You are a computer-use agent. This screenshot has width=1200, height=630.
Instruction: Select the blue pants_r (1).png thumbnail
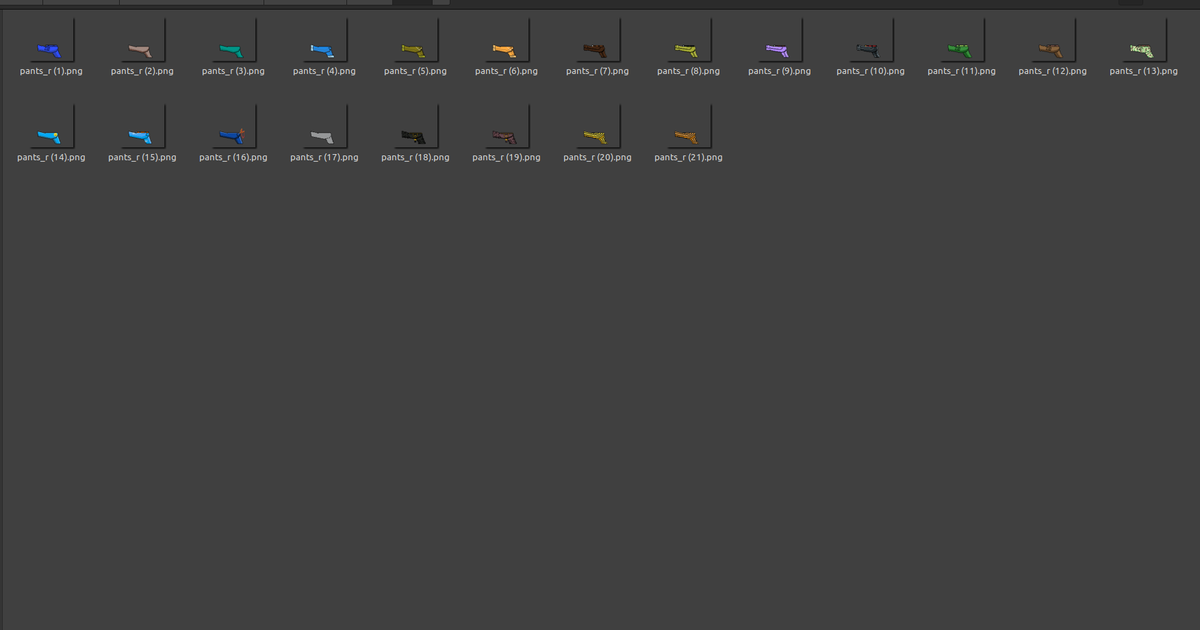51,41
